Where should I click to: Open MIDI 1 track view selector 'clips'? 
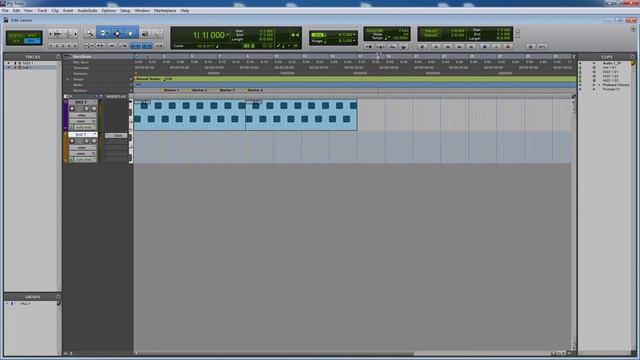82,115
